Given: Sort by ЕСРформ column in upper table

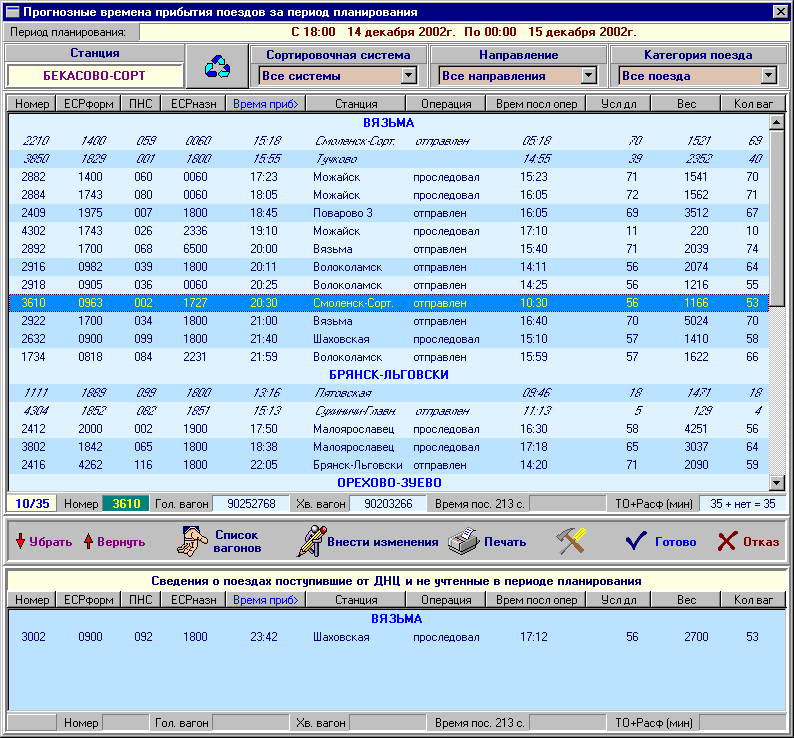Looking at the screenshot, I should (x=89, y=104).
